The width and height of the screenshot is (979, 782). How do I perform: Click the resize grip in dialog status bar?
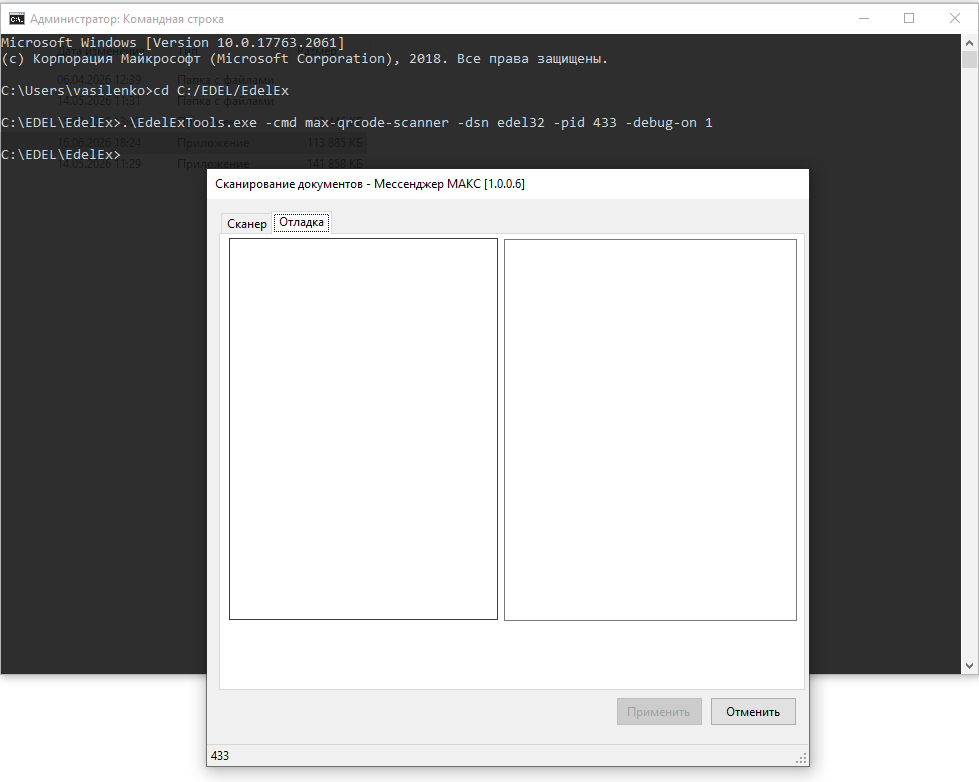tap(802, 759)
